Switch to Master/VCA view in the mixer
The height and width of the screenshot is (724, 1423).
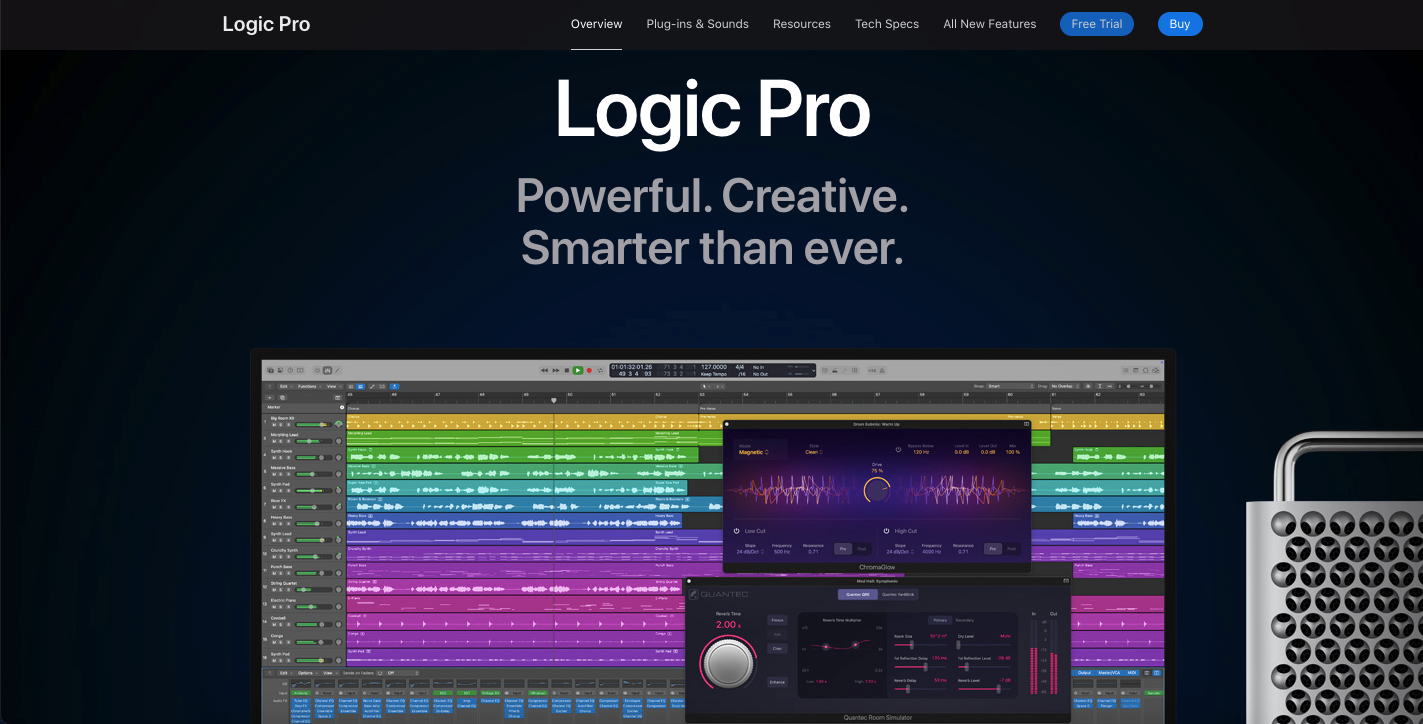(x=1110, y=673)
